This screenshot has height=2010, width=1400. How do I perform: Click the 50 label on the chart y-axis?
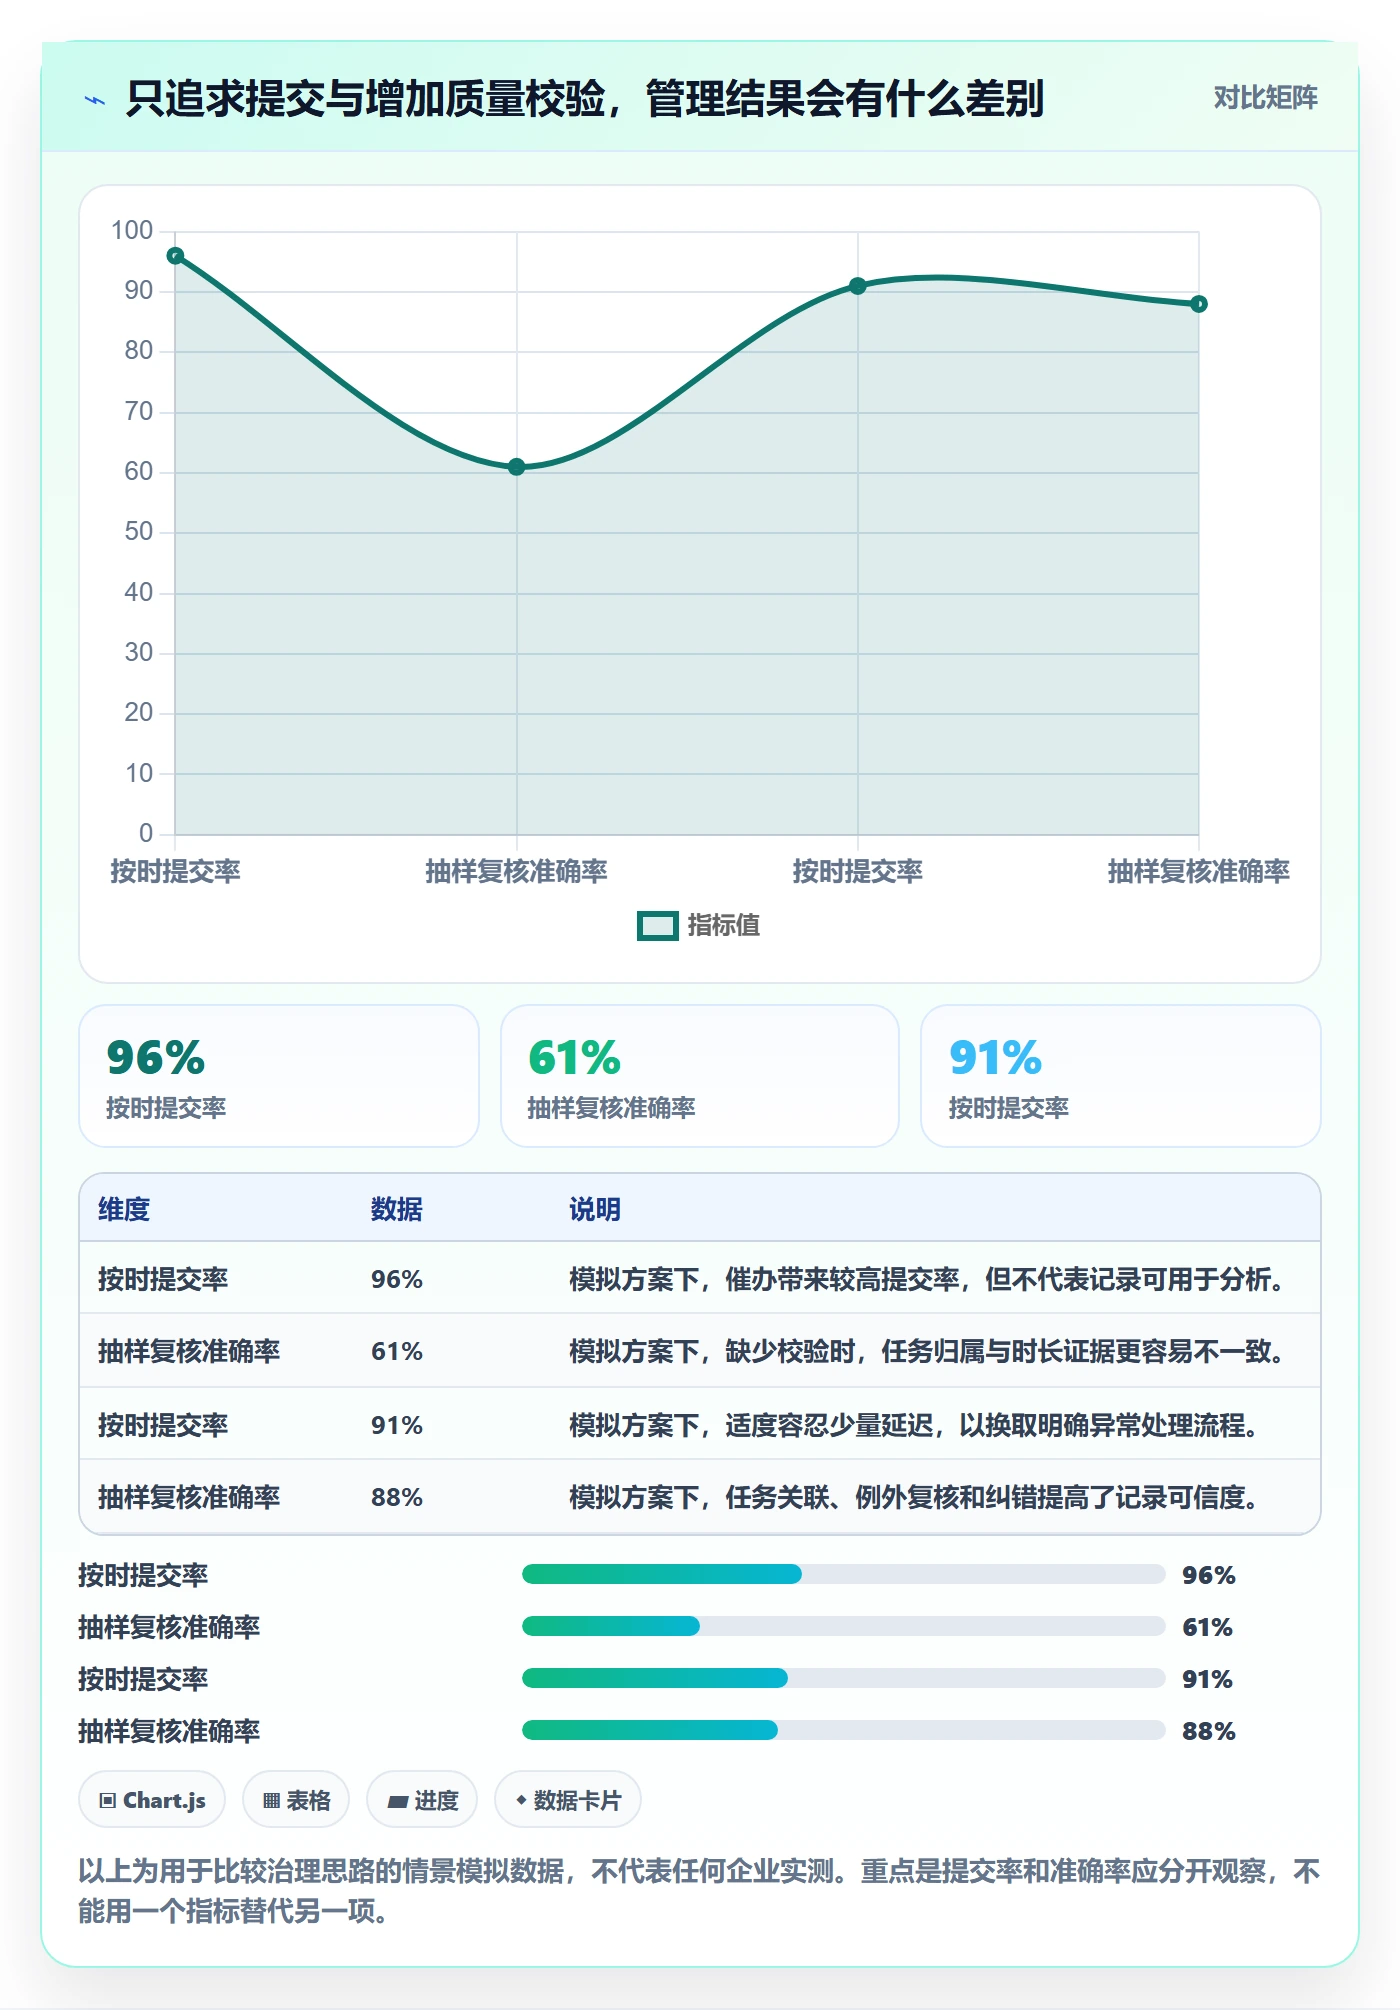click(138, 532)
